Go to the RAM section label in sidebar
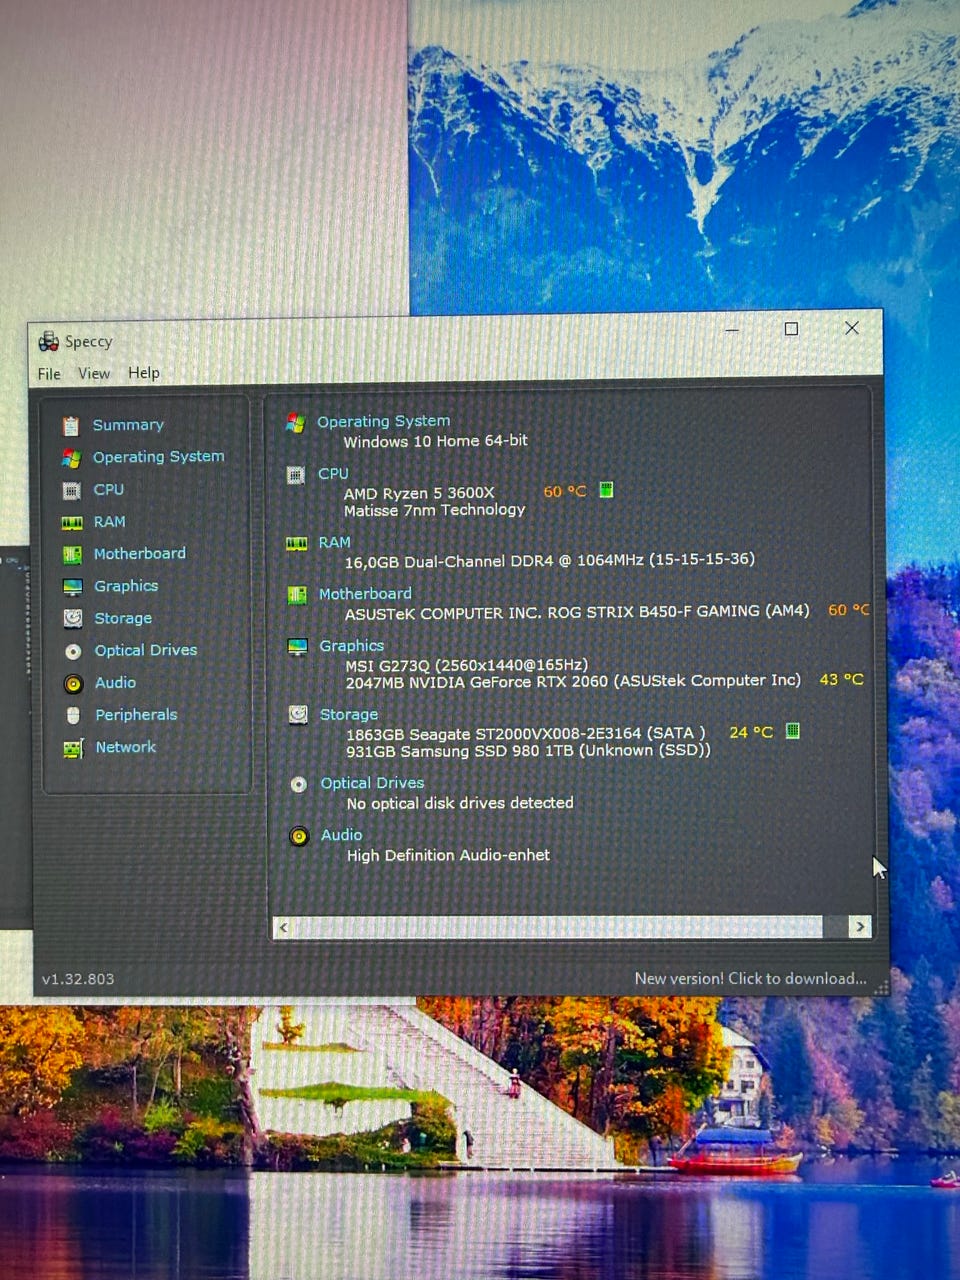 tap(110, 522)
